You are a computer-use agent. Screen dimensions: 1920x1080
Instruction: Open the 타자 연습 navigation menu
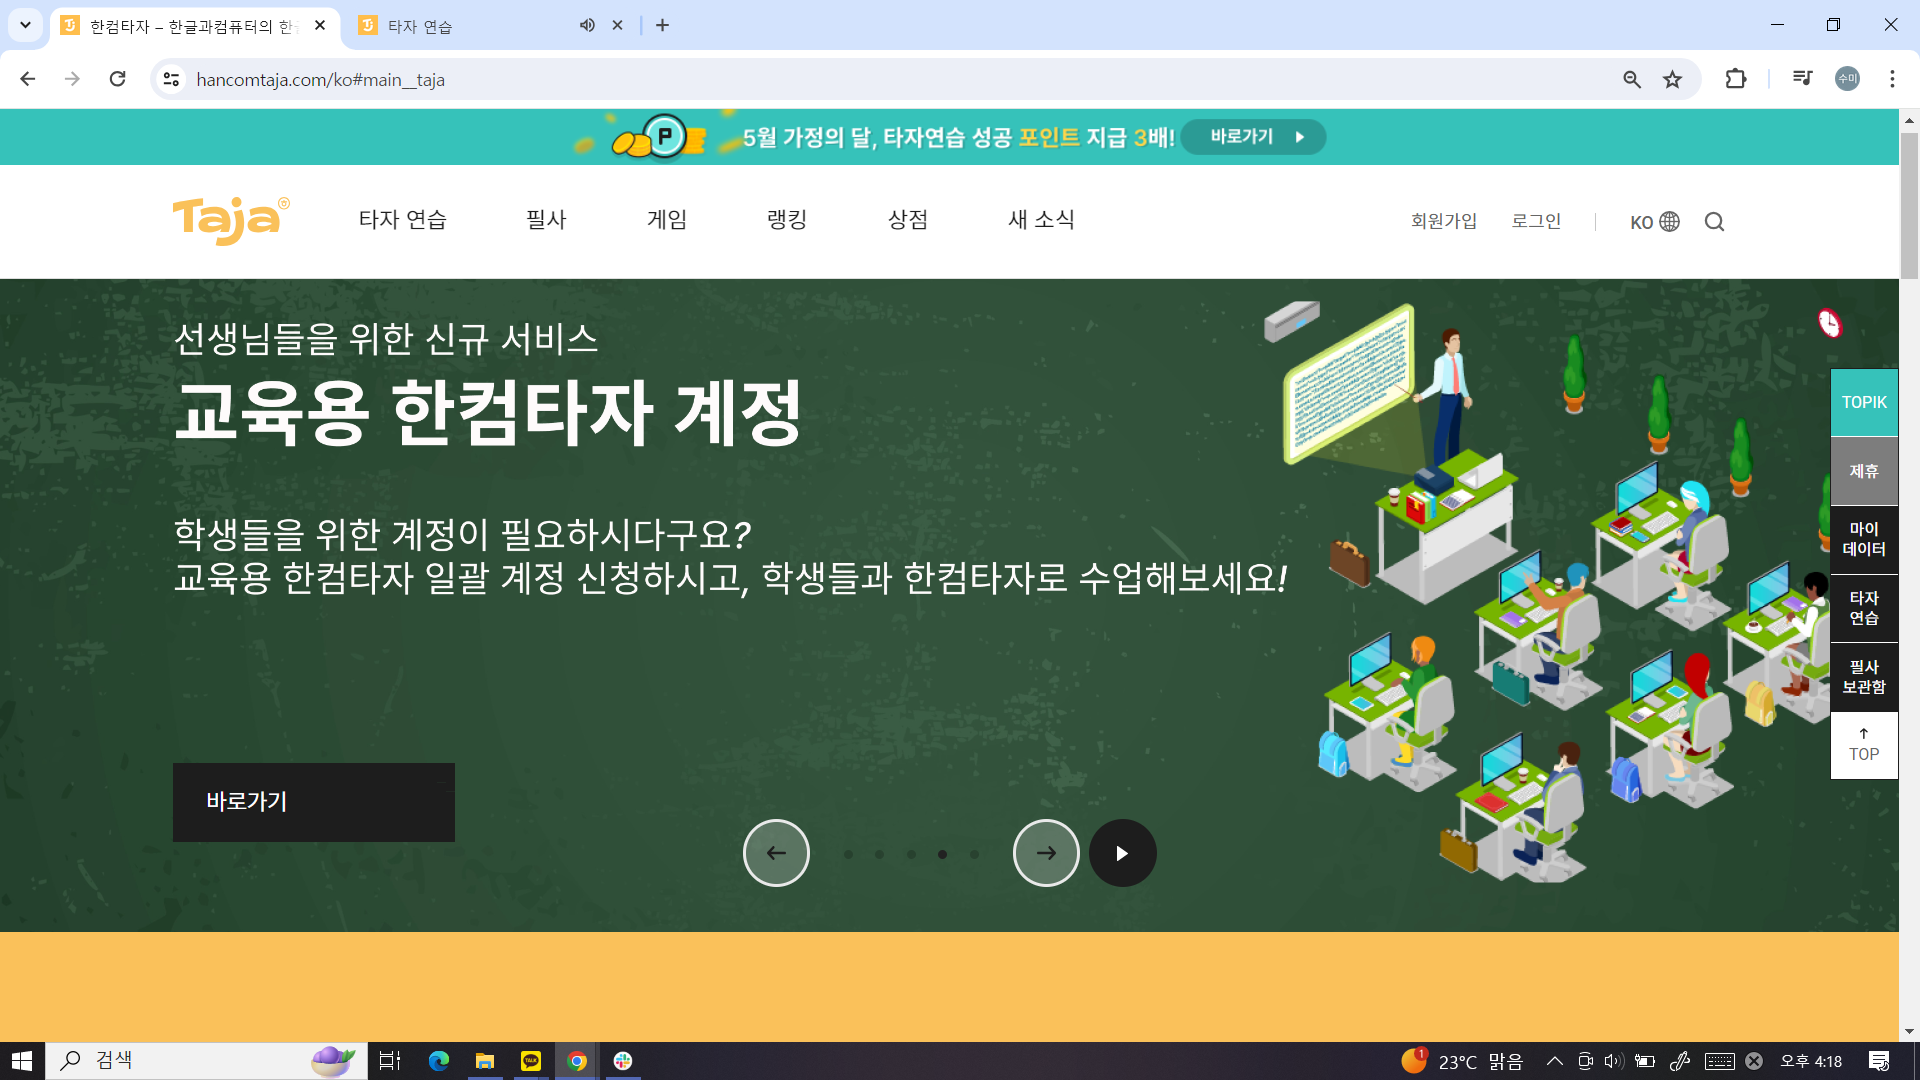(402, 220)
